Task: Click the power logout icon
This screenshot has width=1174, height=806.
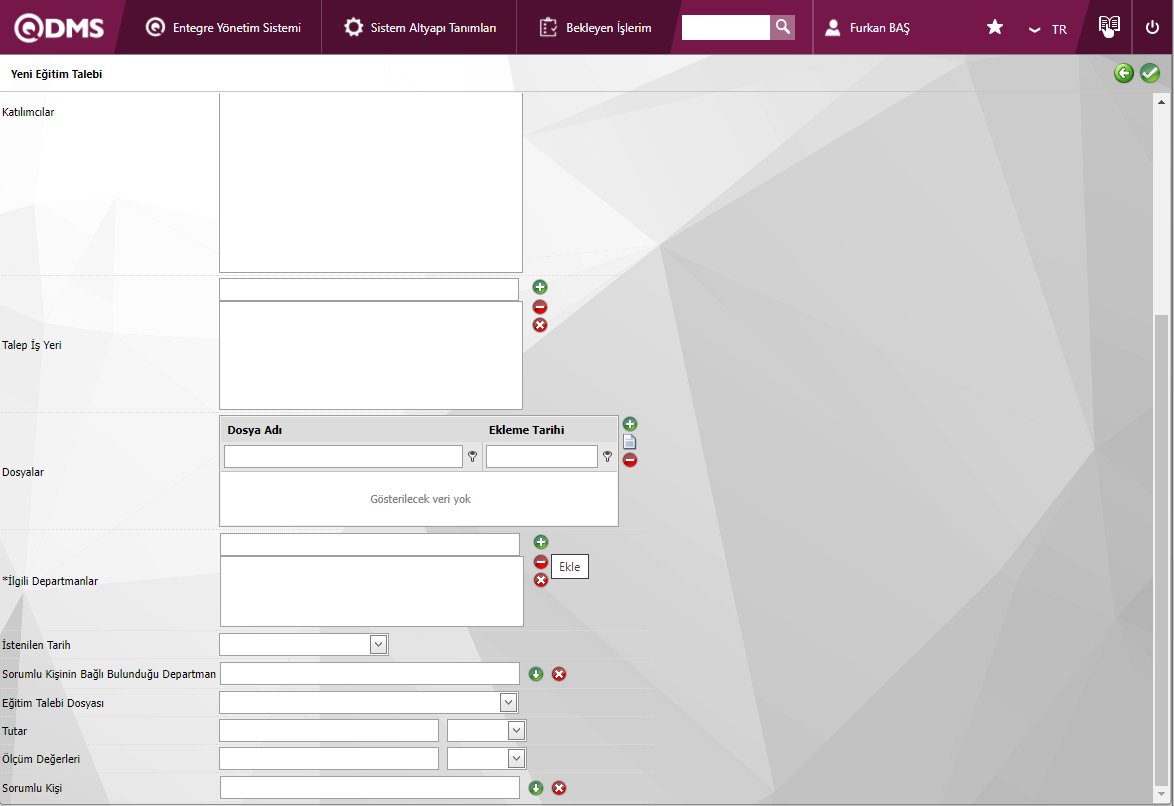Action: 1152,28
